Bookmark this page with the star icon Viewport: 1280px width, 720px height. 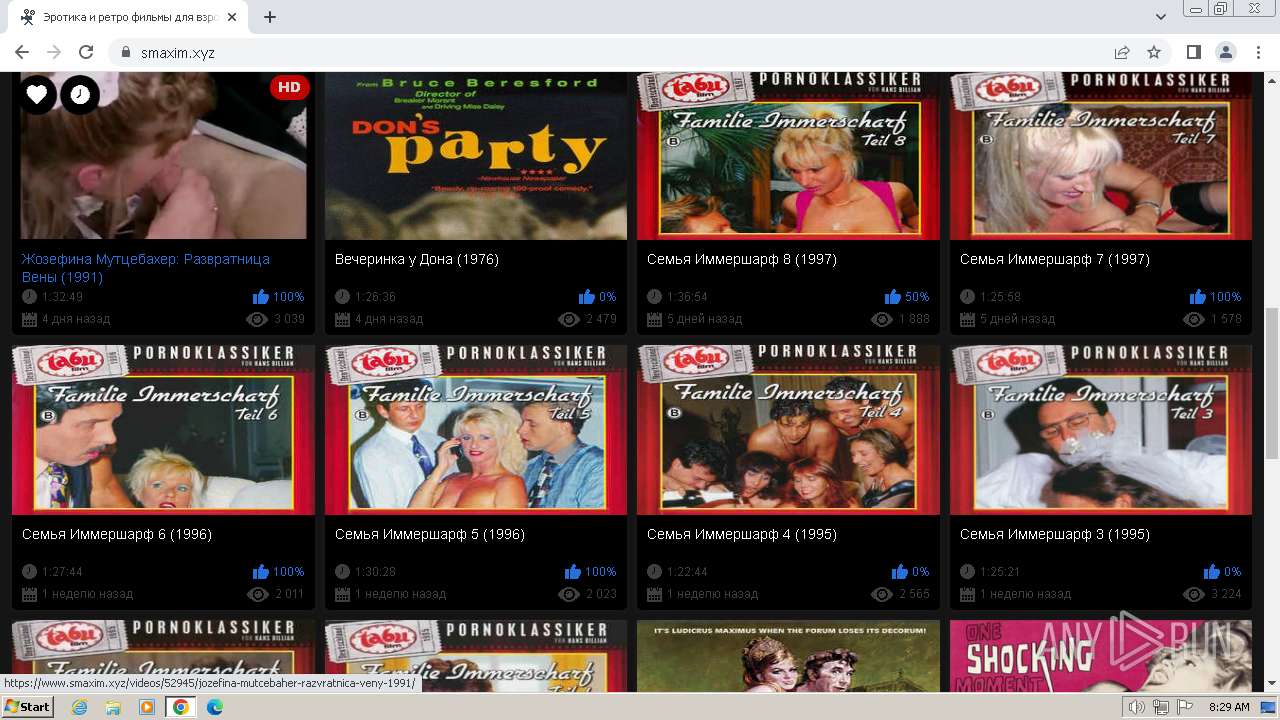click(x=1154, y=52)
